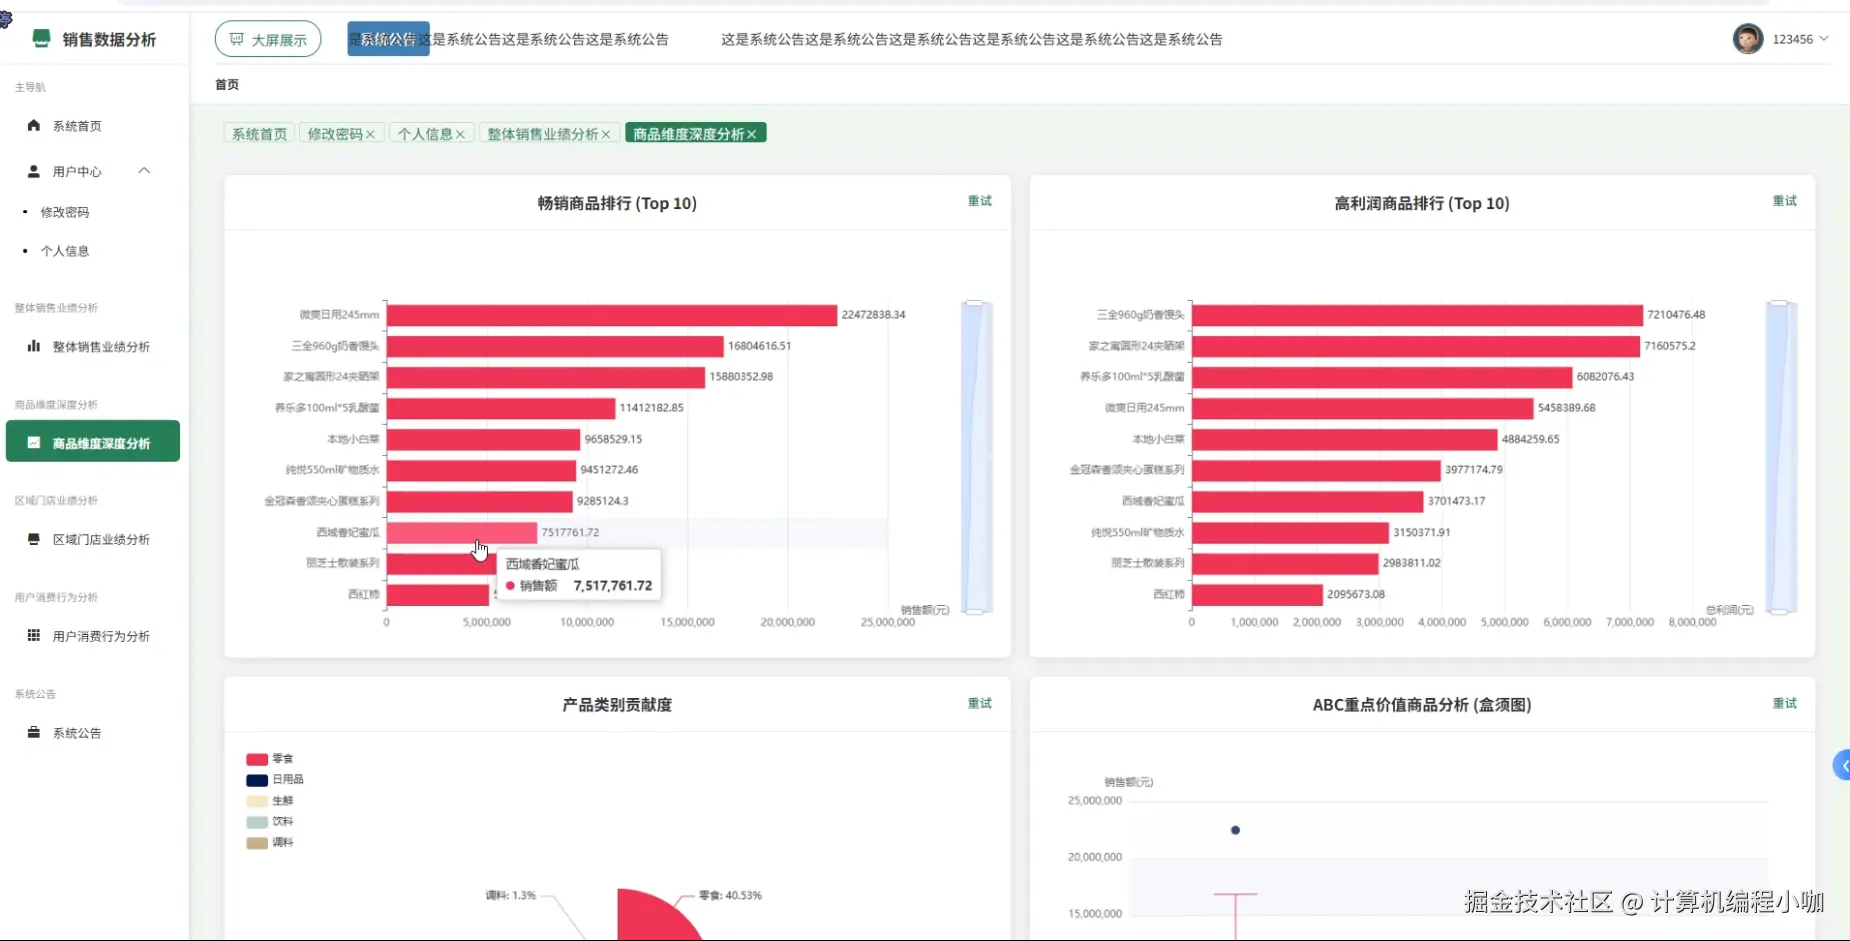Open 系统首页 via its sidebar home icon
The width and height of the screenshot is (1850, 941).
tap(34, 125)
